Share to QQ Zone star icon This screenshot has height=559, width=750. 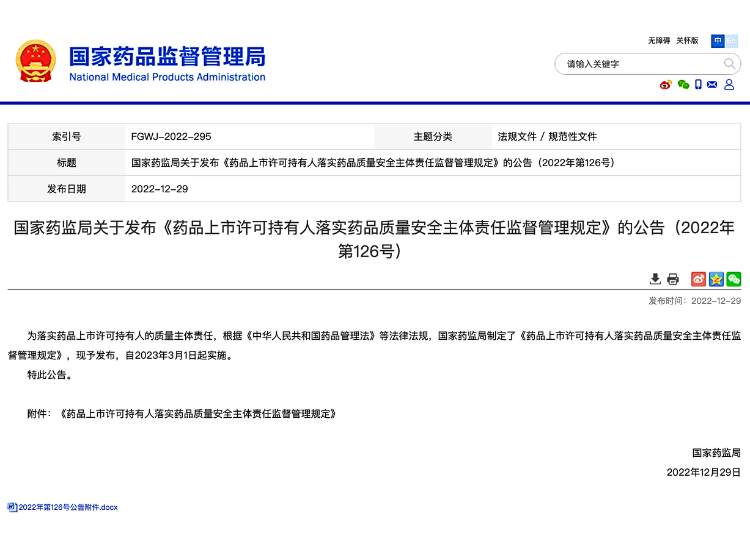click(716, 279)
